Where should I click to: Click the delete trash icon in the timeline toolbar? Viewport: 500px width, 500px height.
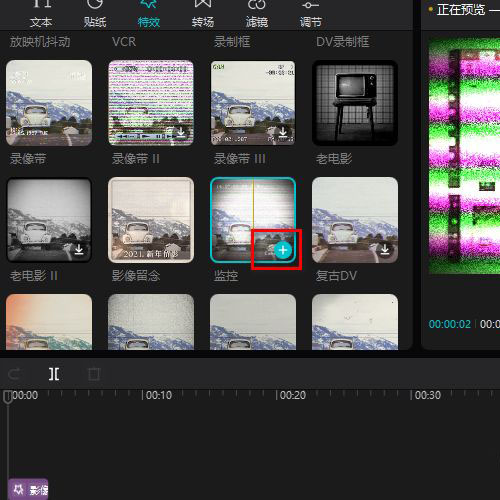[94, 374]
